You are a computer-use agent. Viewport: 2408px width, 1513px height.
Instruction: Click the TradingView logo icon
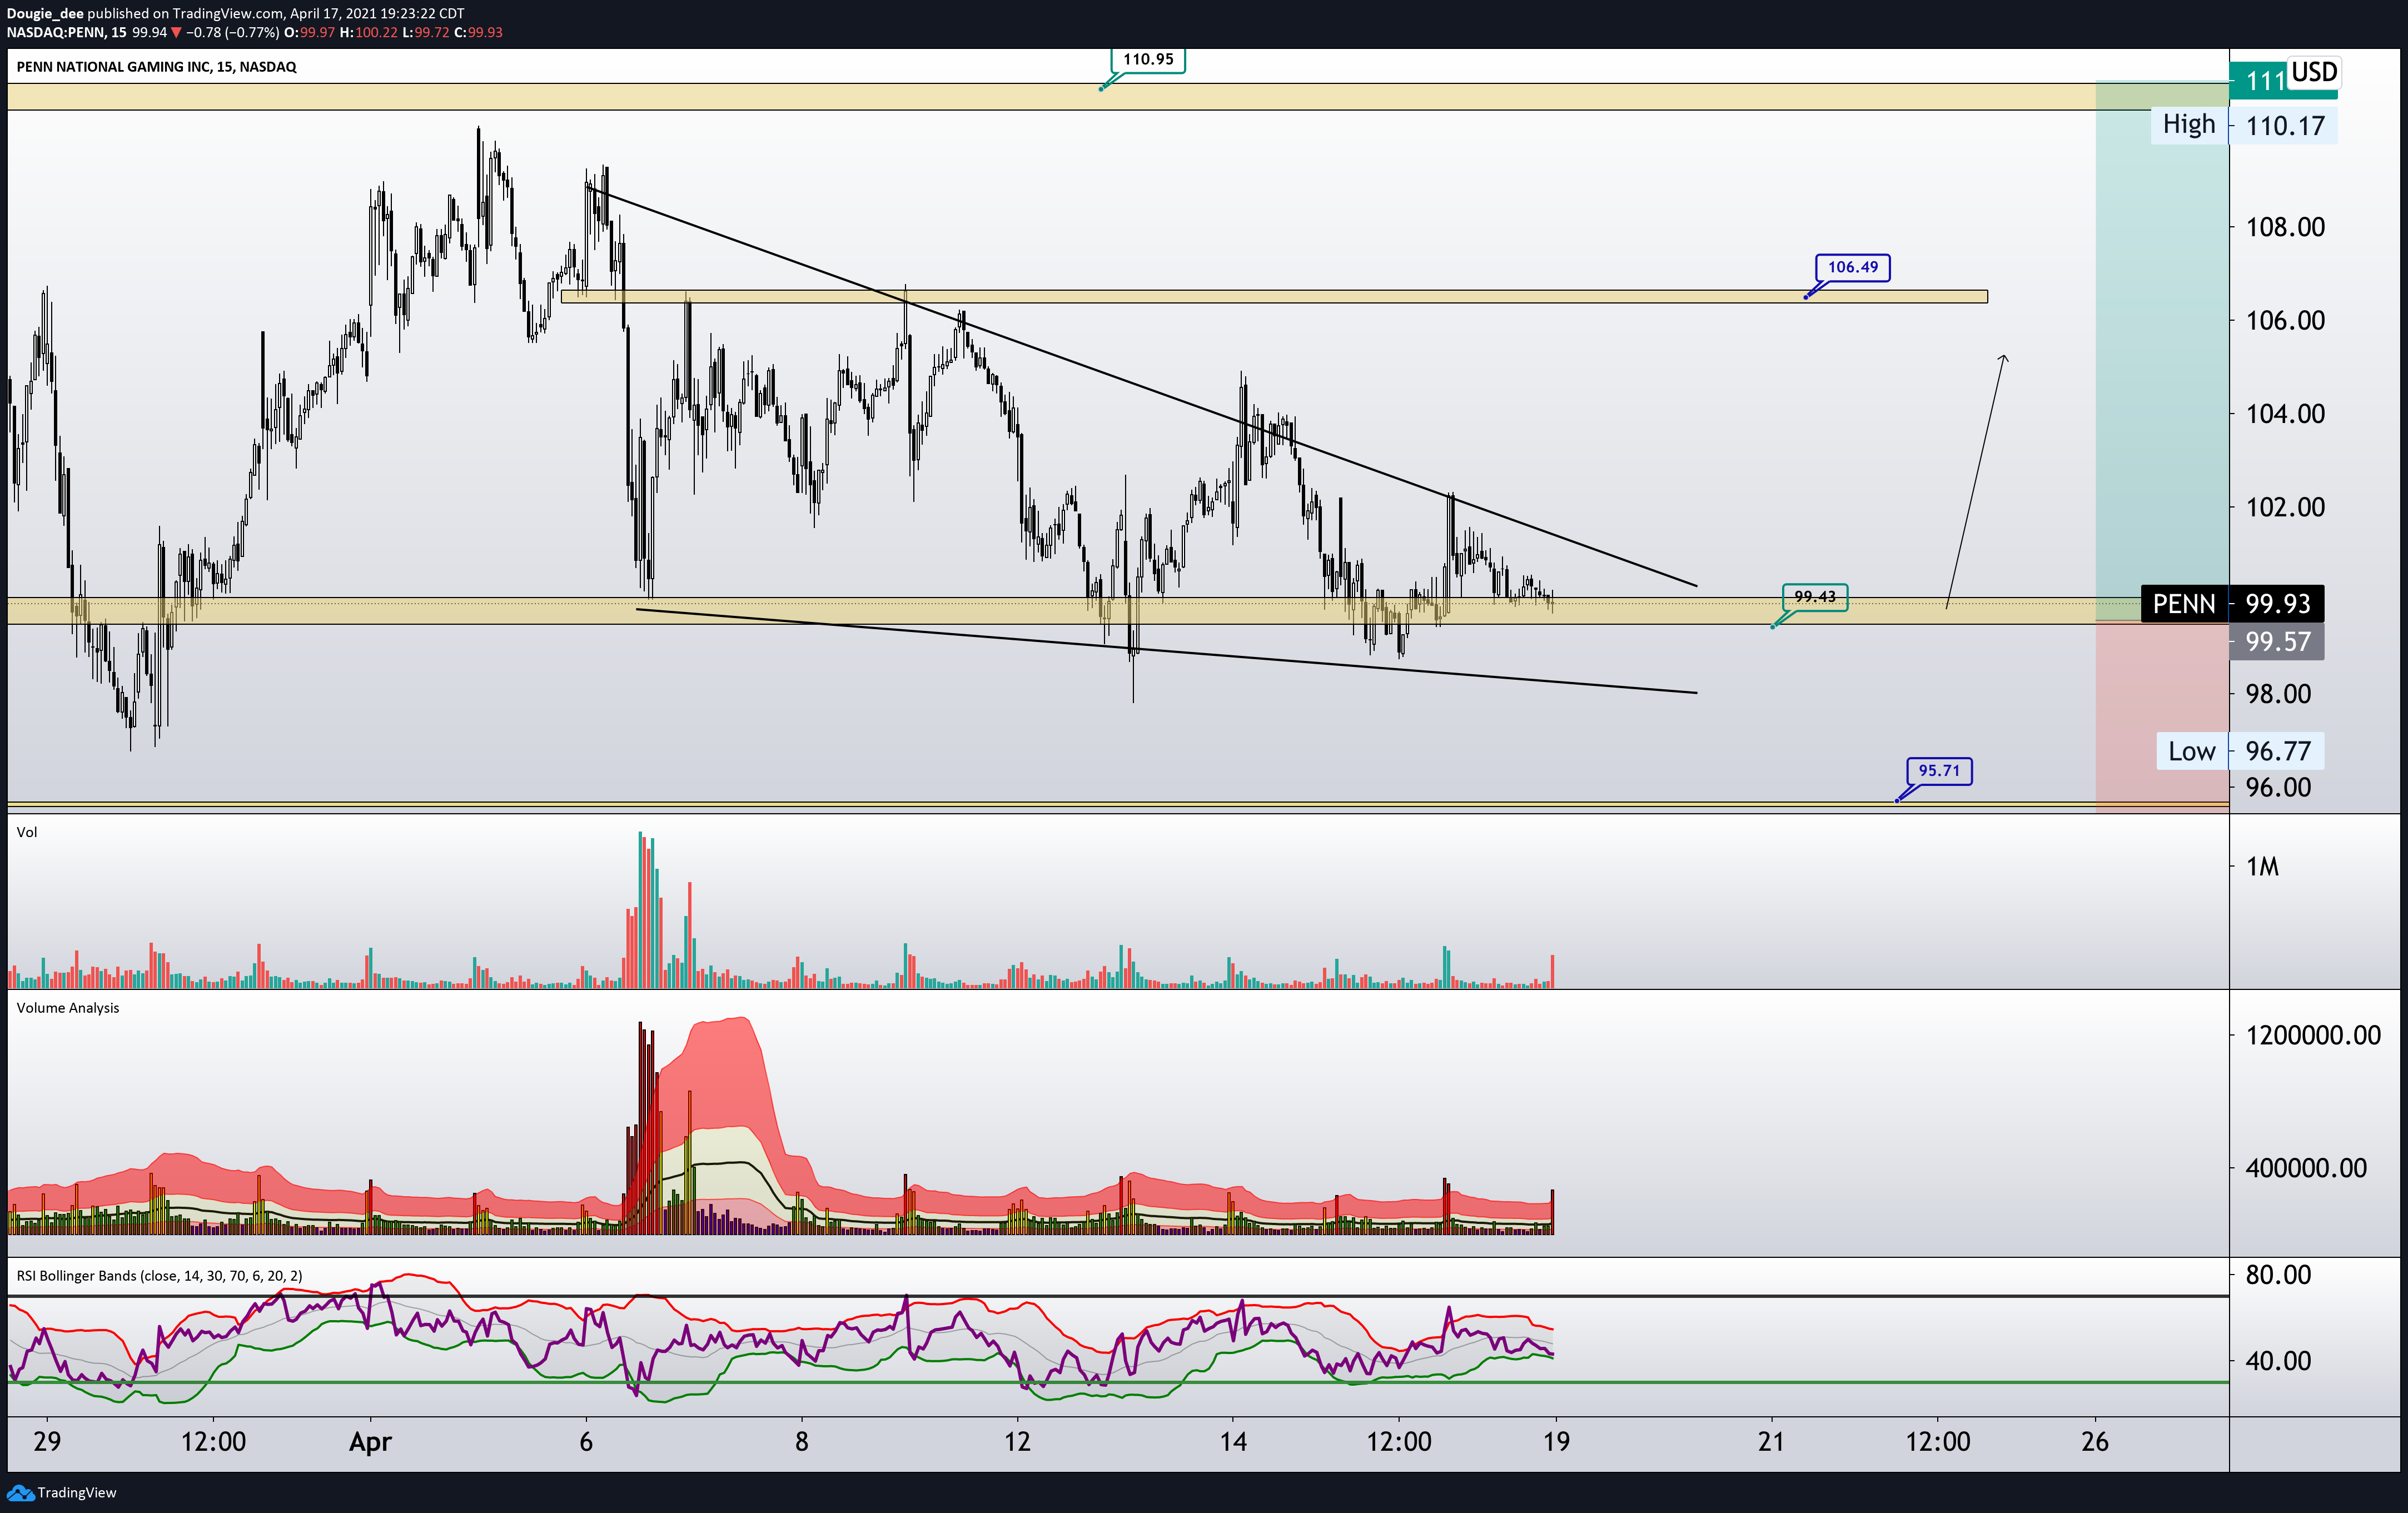tap(20, 1493)
